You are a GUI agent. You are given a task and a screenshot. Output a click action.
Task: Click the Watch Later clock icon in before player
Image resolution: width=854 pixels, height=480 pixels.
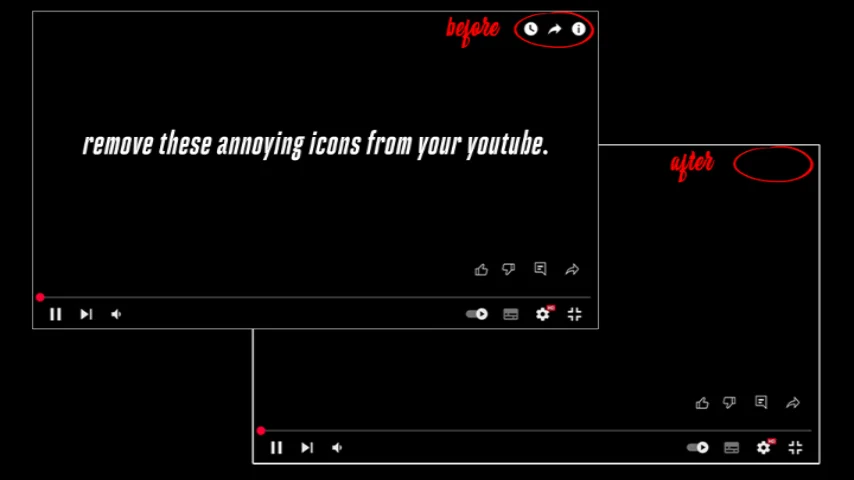point(530,29)
